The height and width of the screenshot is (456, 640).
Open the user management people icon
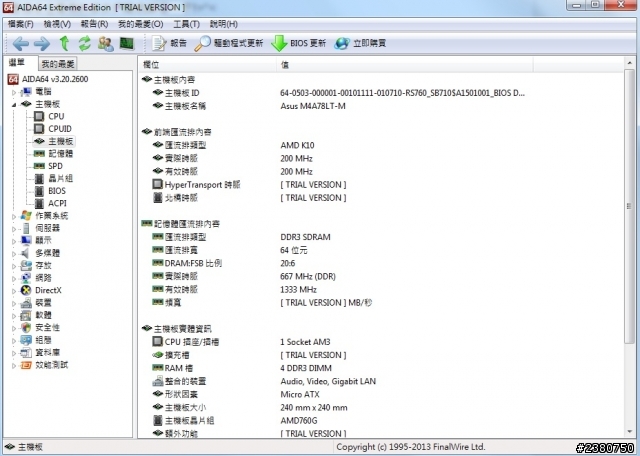106,43
